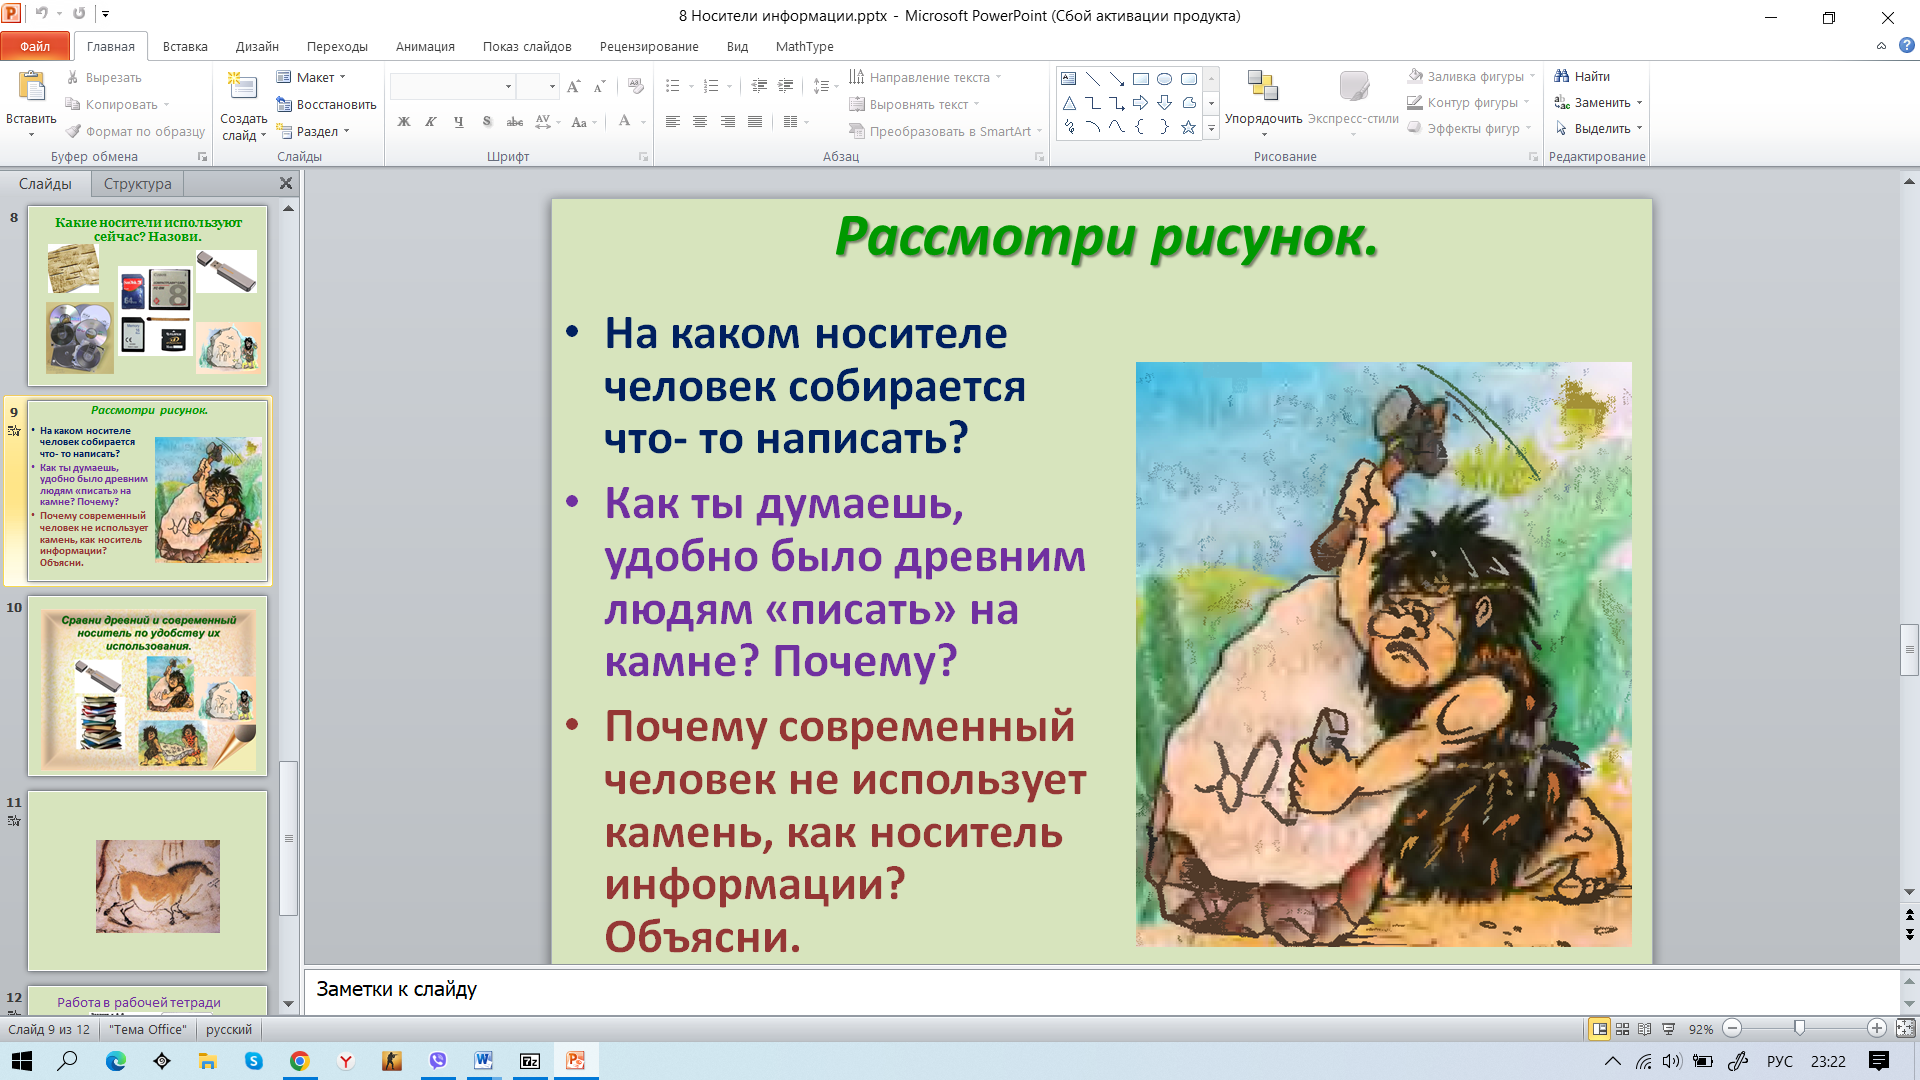Click the decrease list indent icon
1920x1080 pixels.
click(759, 86)
